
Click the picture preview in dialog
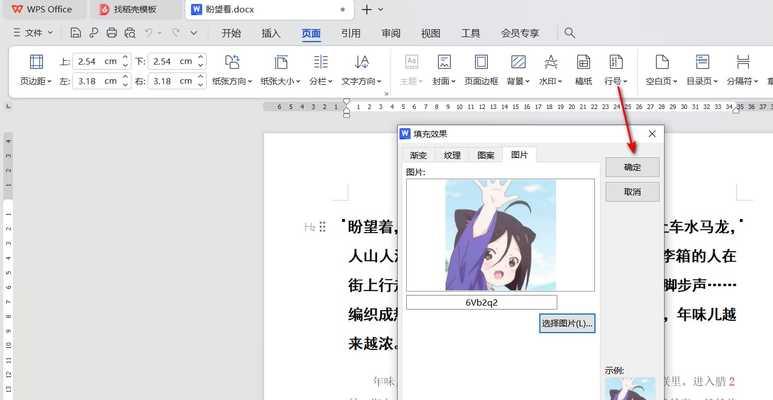tap(500, 235)
